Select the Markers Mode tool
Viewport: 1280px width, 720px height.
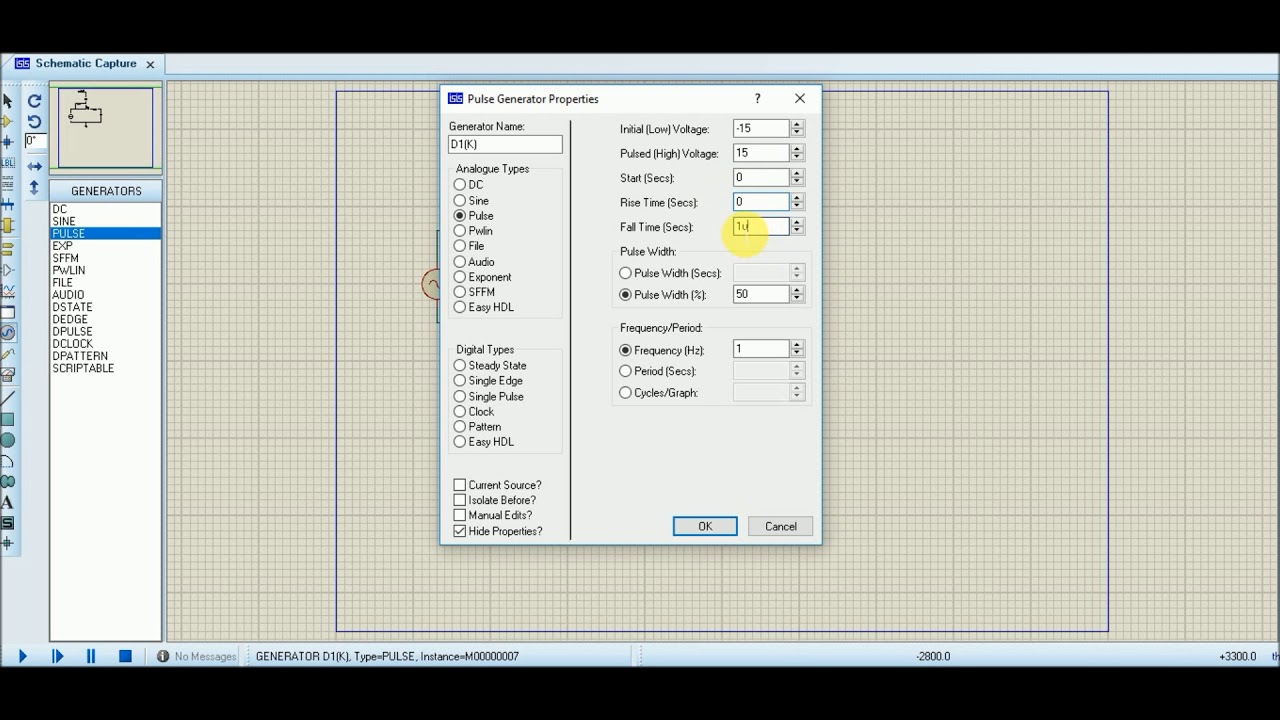point(8,541)
